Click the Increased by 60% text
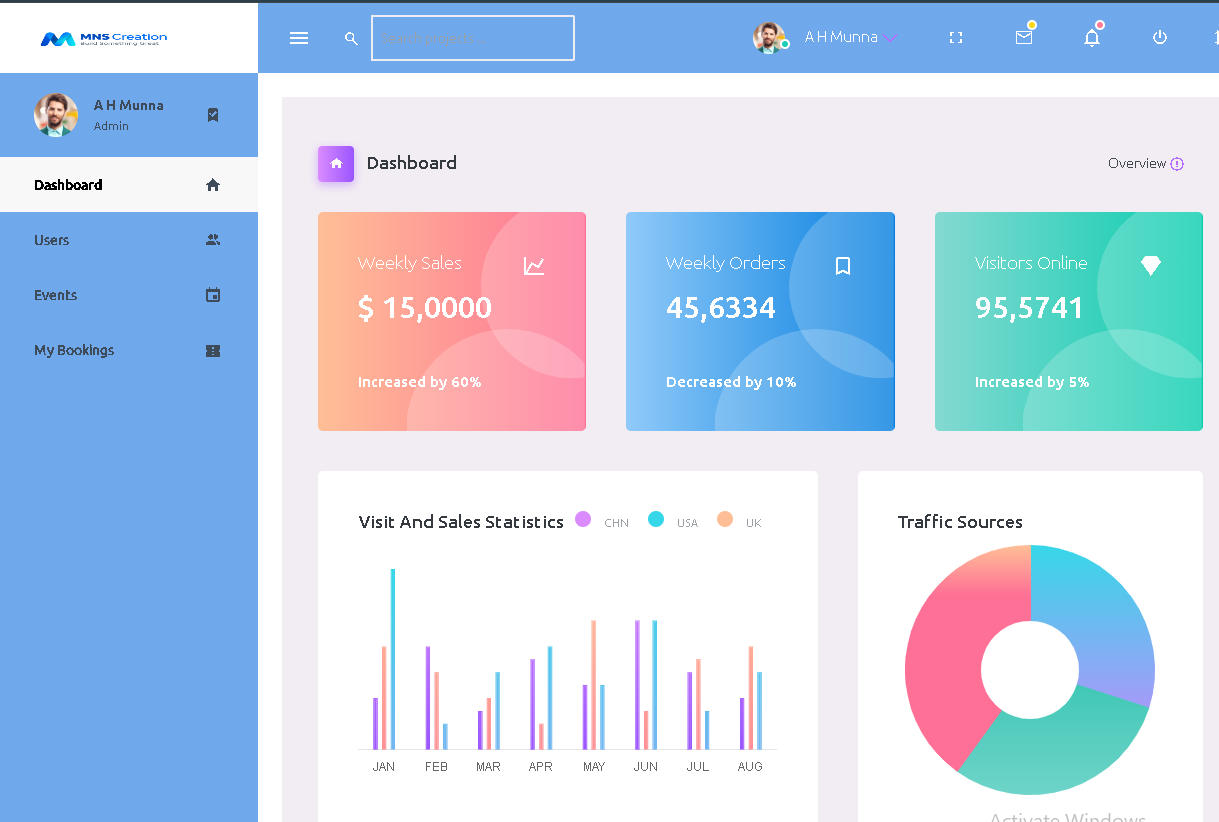The width and height of the screenshot is (1219, 822). coord(419,382)
